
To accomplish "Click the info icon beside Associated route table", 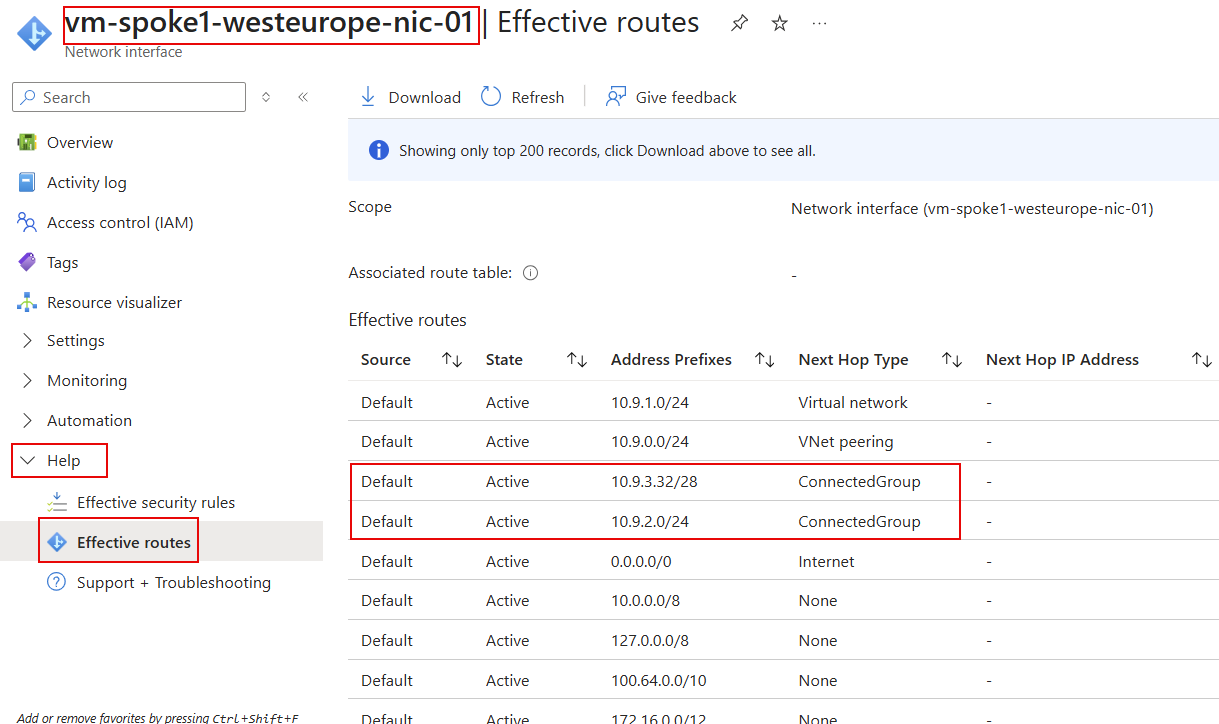I will tap(531, 273).
